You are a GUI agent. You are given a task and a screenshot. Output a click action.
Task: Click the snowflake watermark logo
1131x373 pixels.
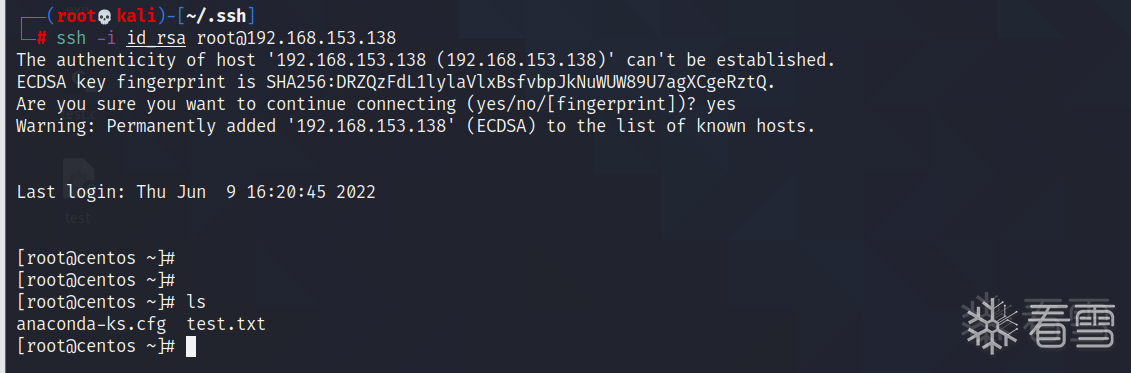[x=992, y=322]
